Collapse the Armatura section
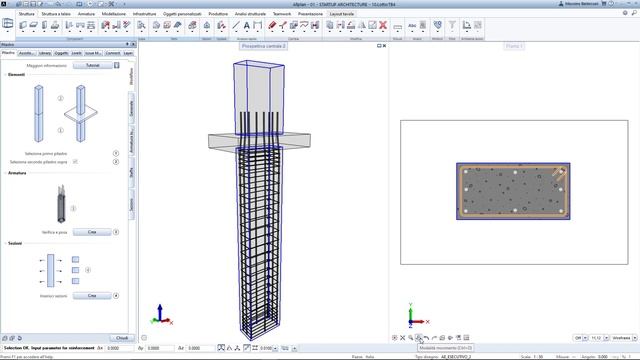Viewport: 640px width, 360px height. click(x=5, y=173)
